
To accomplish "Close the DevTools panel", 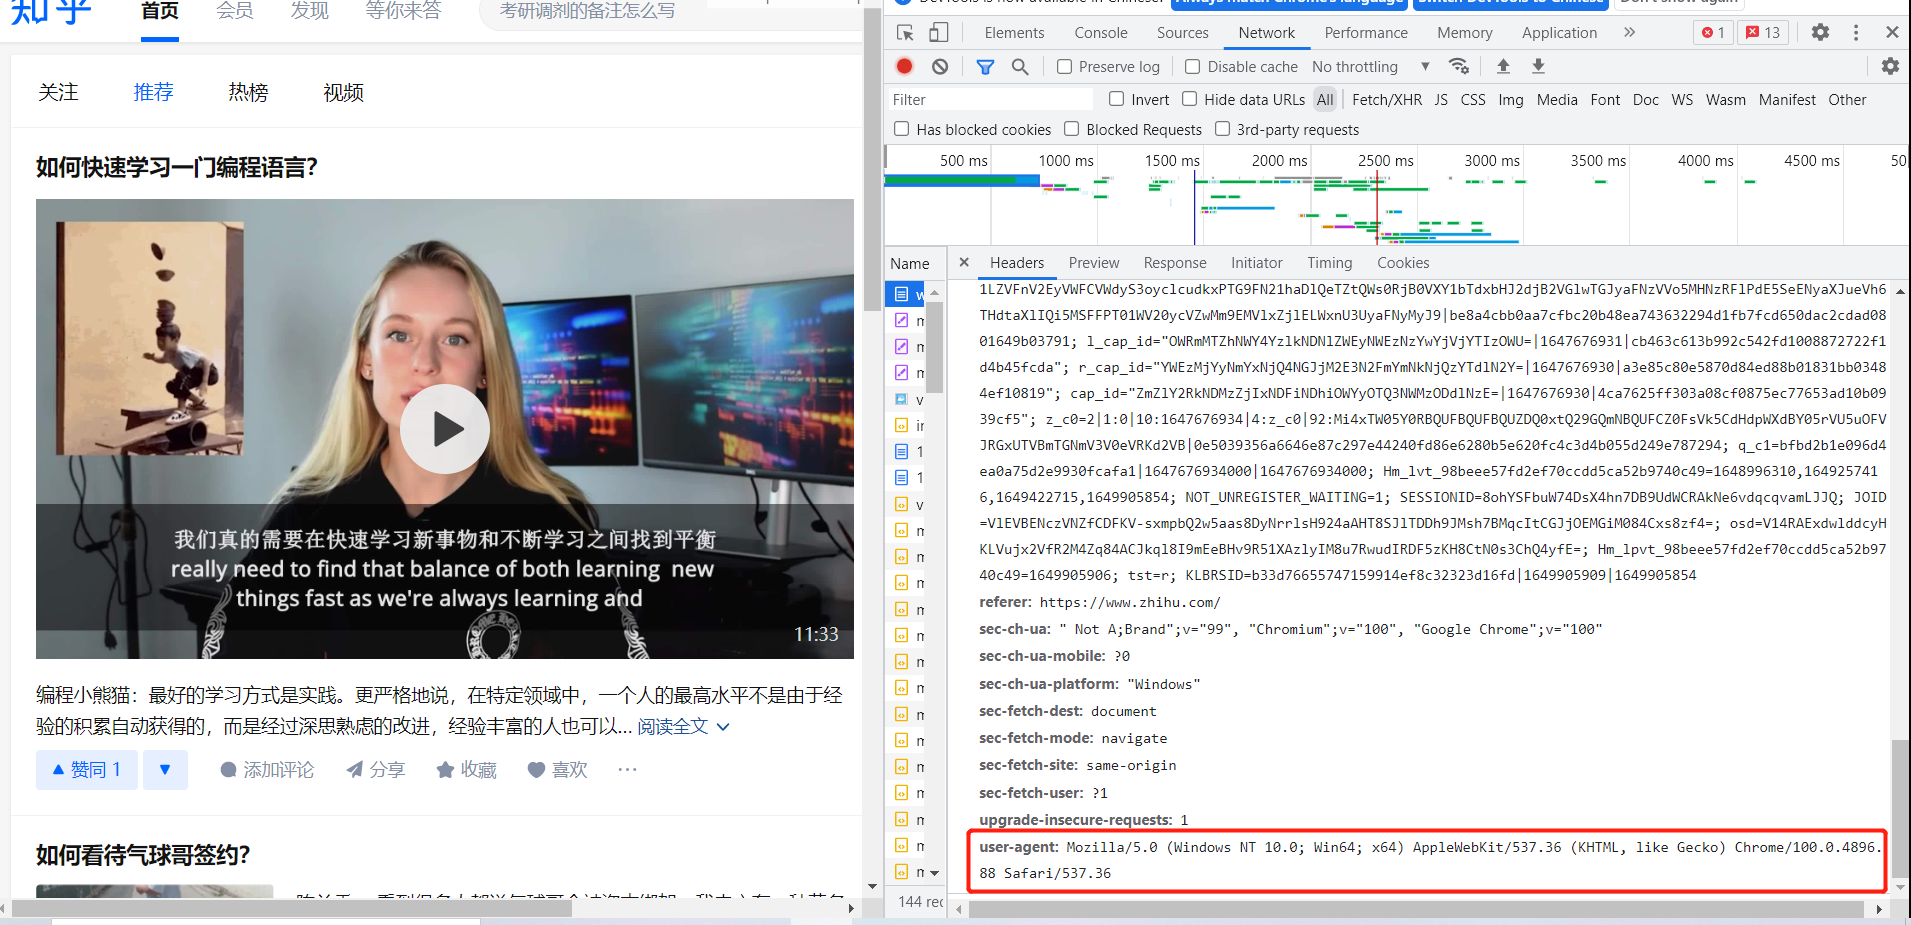I will 1892,32.
